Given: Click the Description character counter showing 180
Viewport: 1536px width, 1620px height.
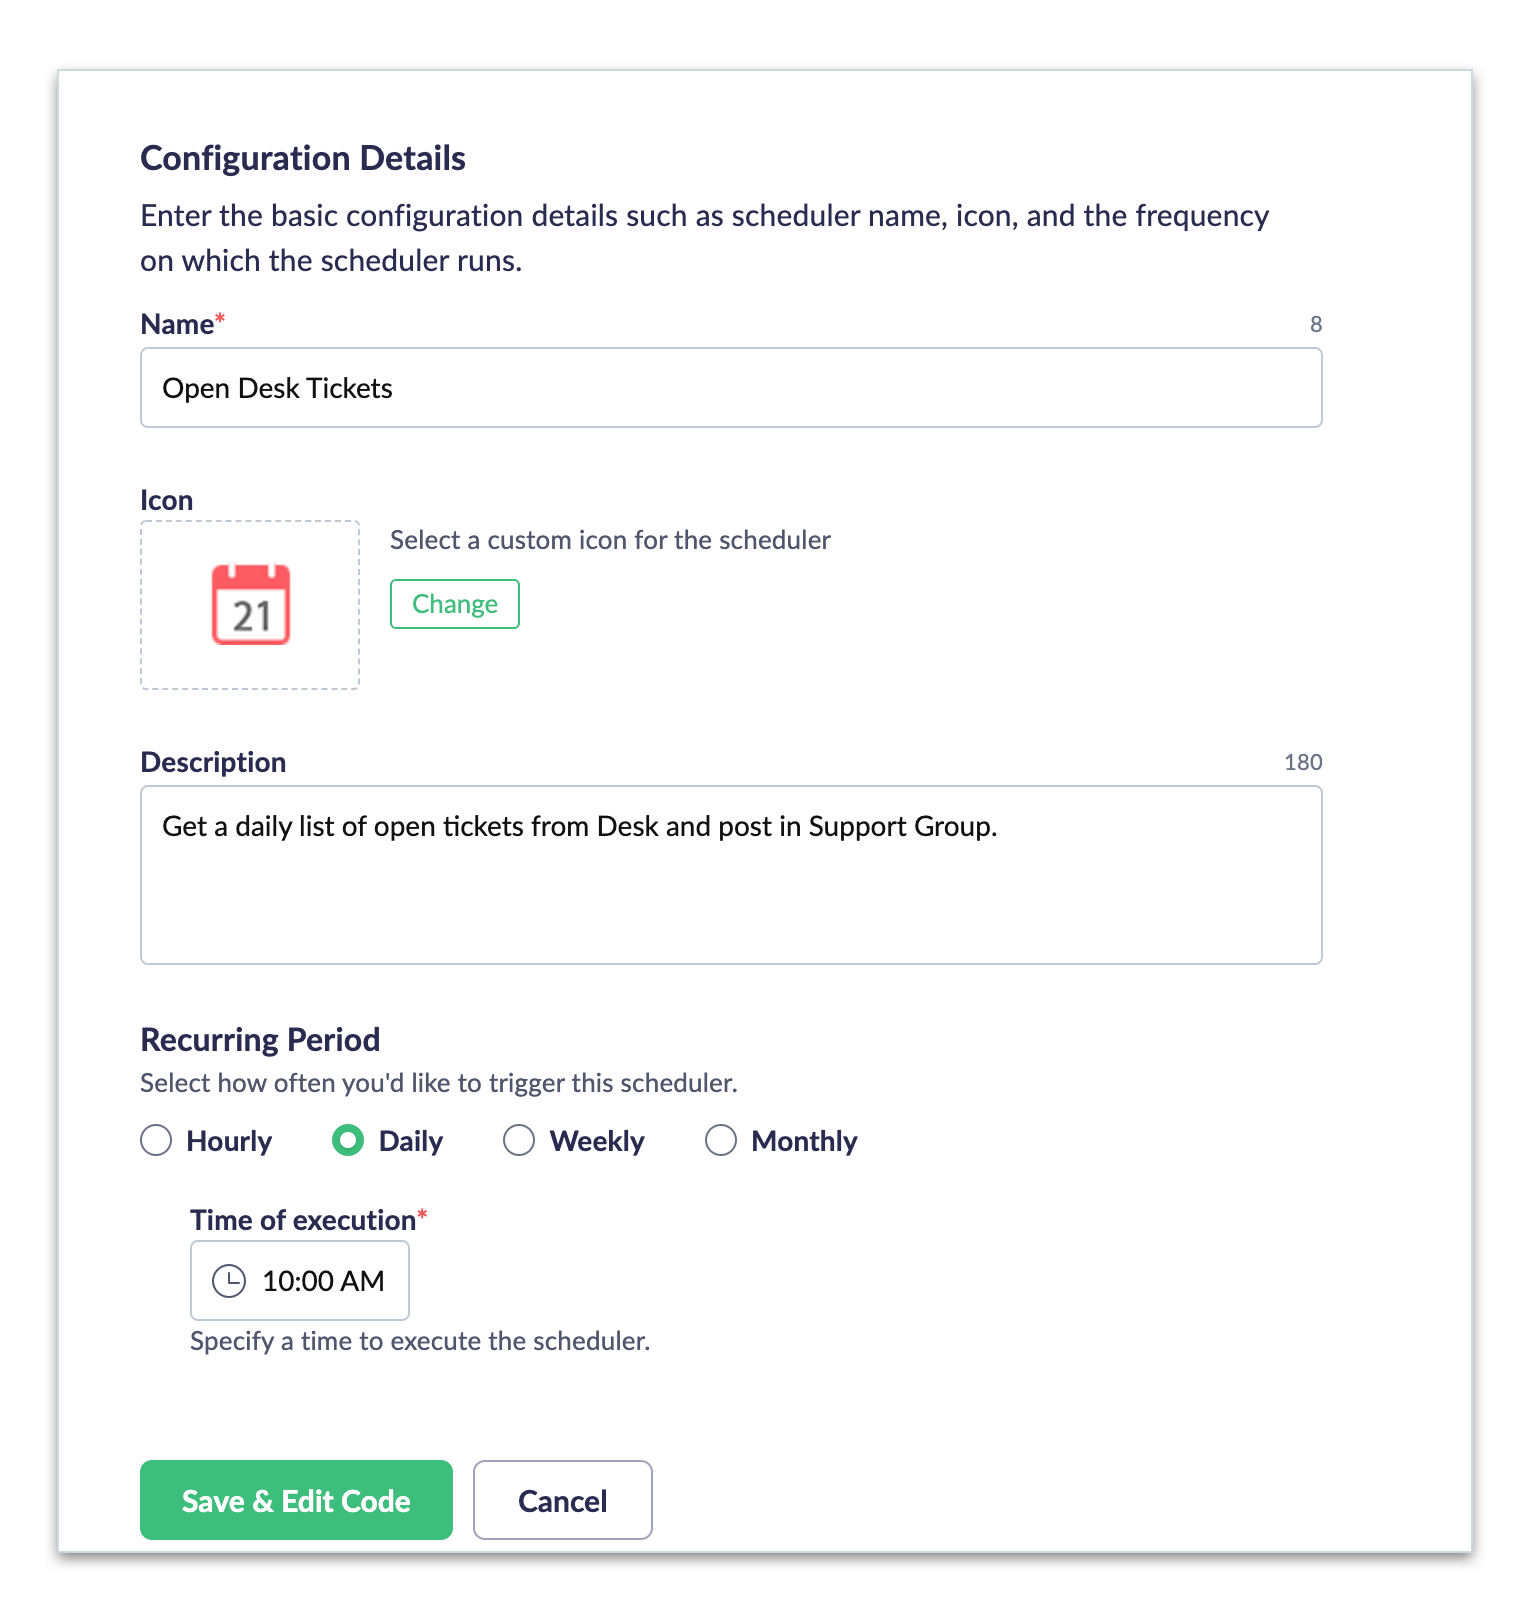Looking at the screenshot, I should [1303, 762].
